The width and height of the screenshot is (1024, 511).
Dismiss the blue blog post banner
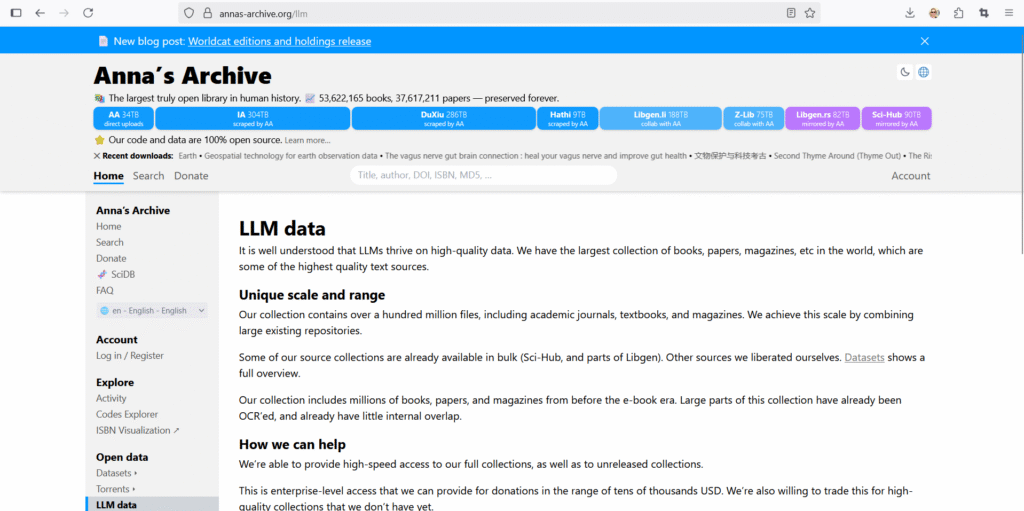pos(924,41)
